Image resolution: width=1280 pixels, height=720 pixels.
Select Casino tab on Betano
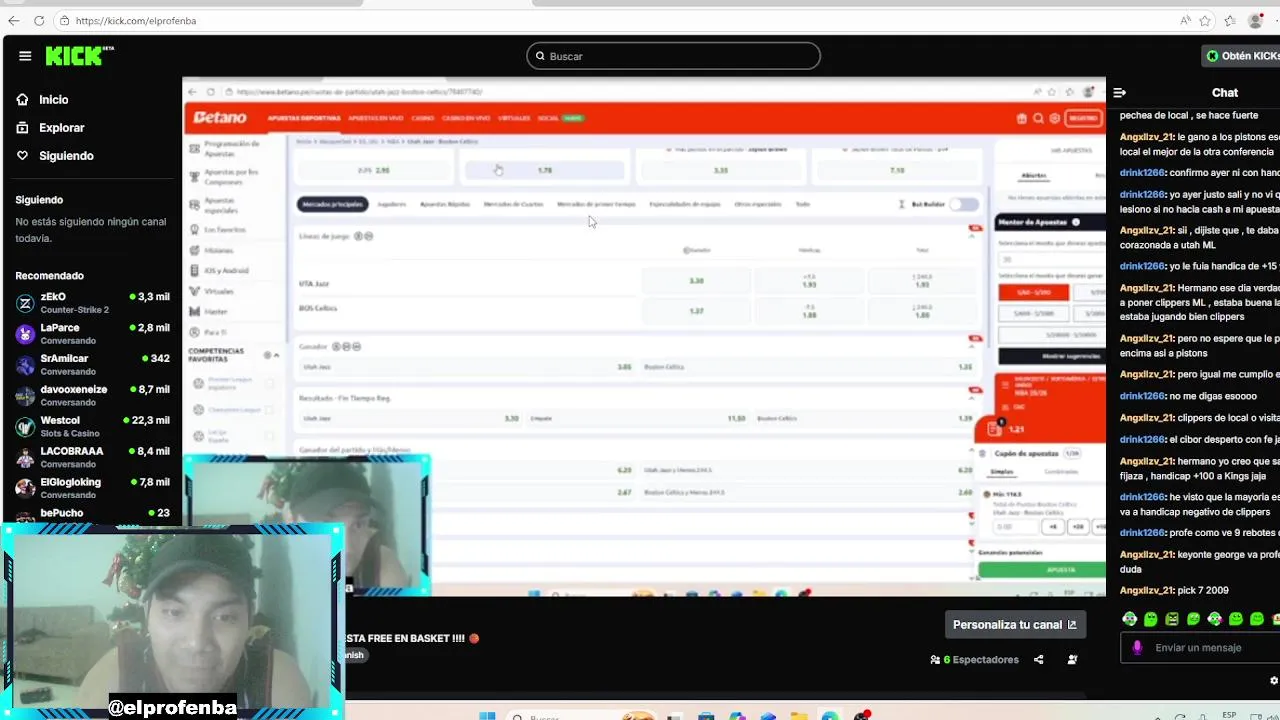(422, 118)
